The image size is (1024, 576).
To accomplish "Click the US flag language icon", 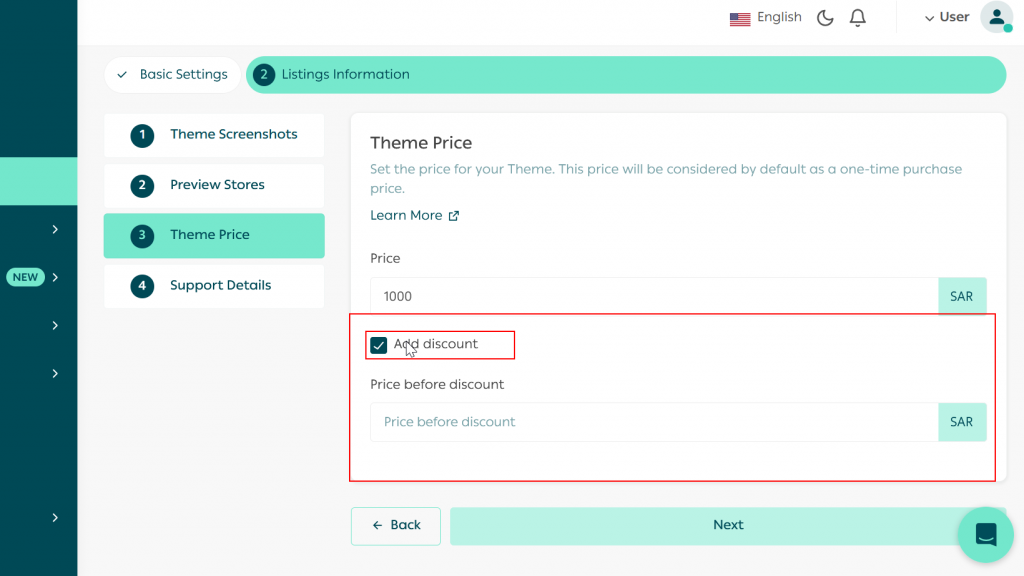I will click(x=740, y=18).
